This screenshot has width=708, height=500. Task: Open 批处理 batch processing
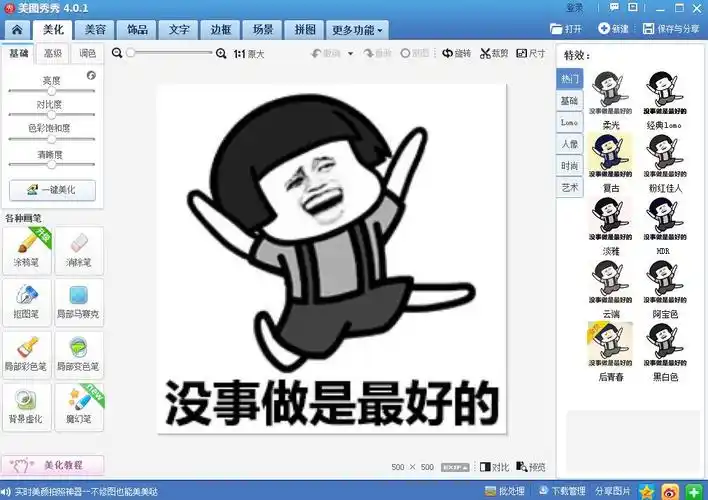point(505,491)
